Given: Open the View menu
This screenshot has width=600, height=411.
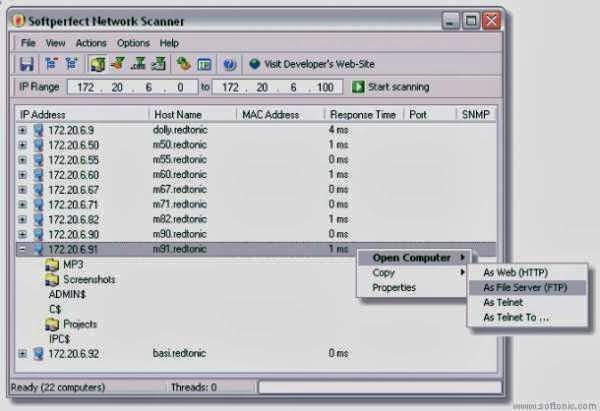Looking at the screenshot, I should point(55,43).
